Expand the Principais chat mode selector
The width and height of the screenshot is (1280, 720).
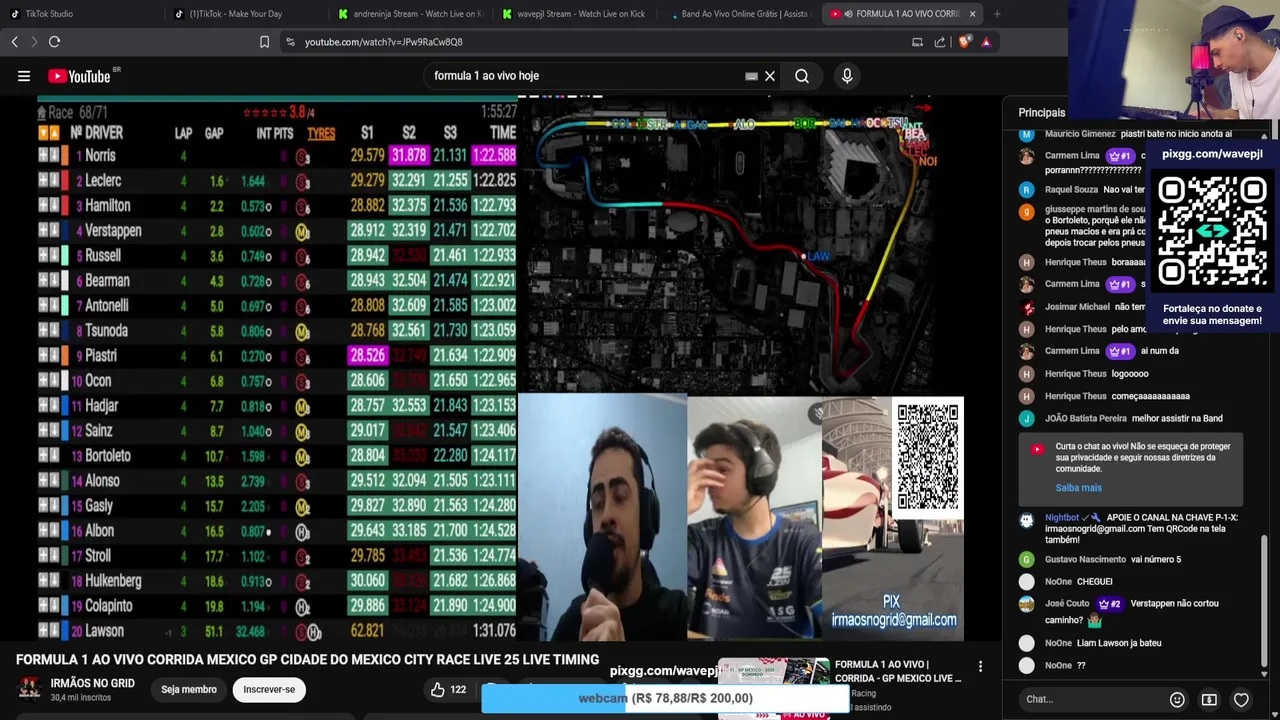coord(1042,113)
